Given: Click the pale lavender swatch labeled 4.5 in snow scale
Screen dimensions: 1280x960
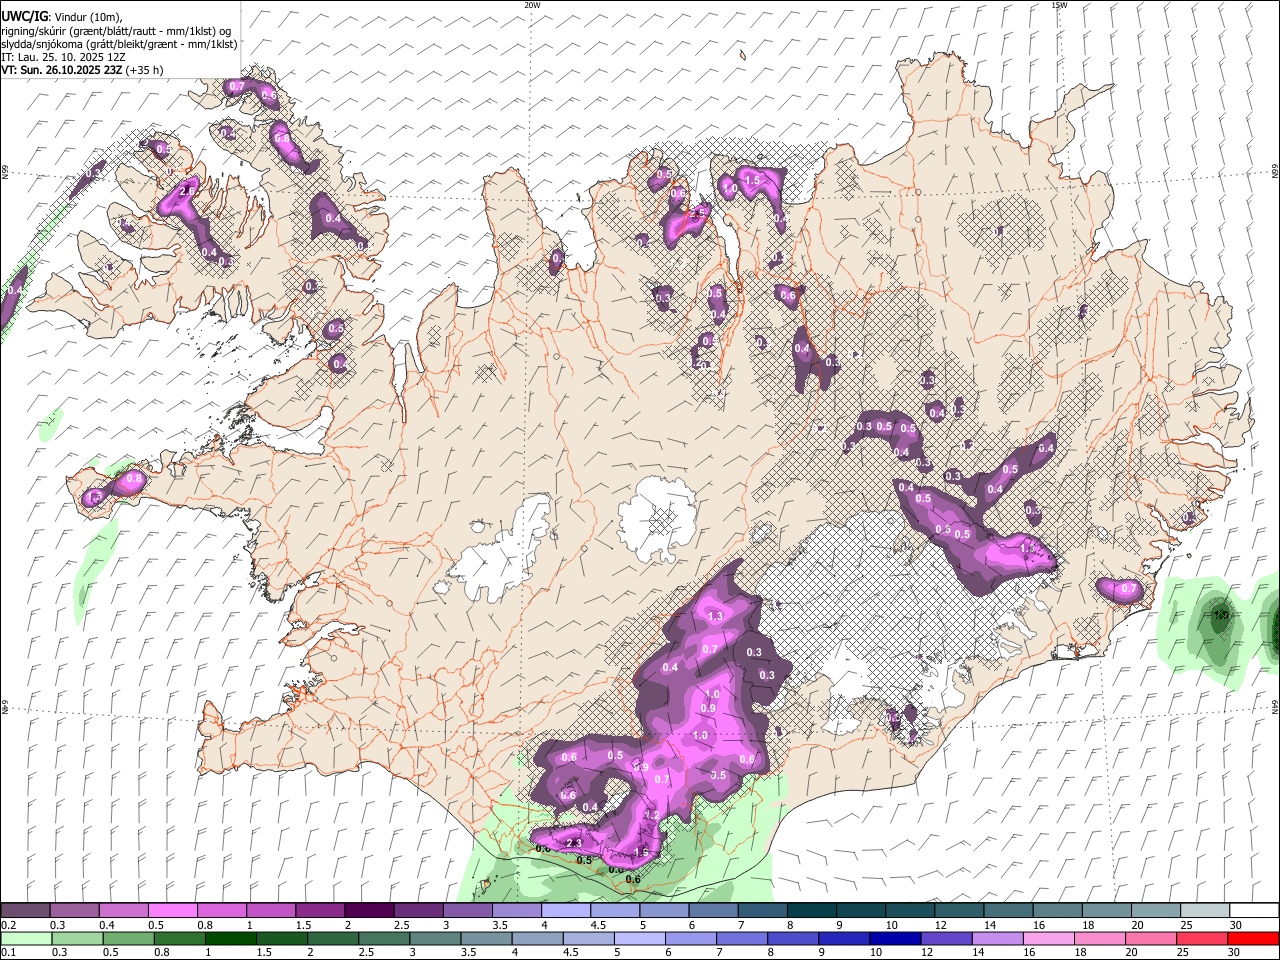Looking at the screenshot, I should (613, 910).
